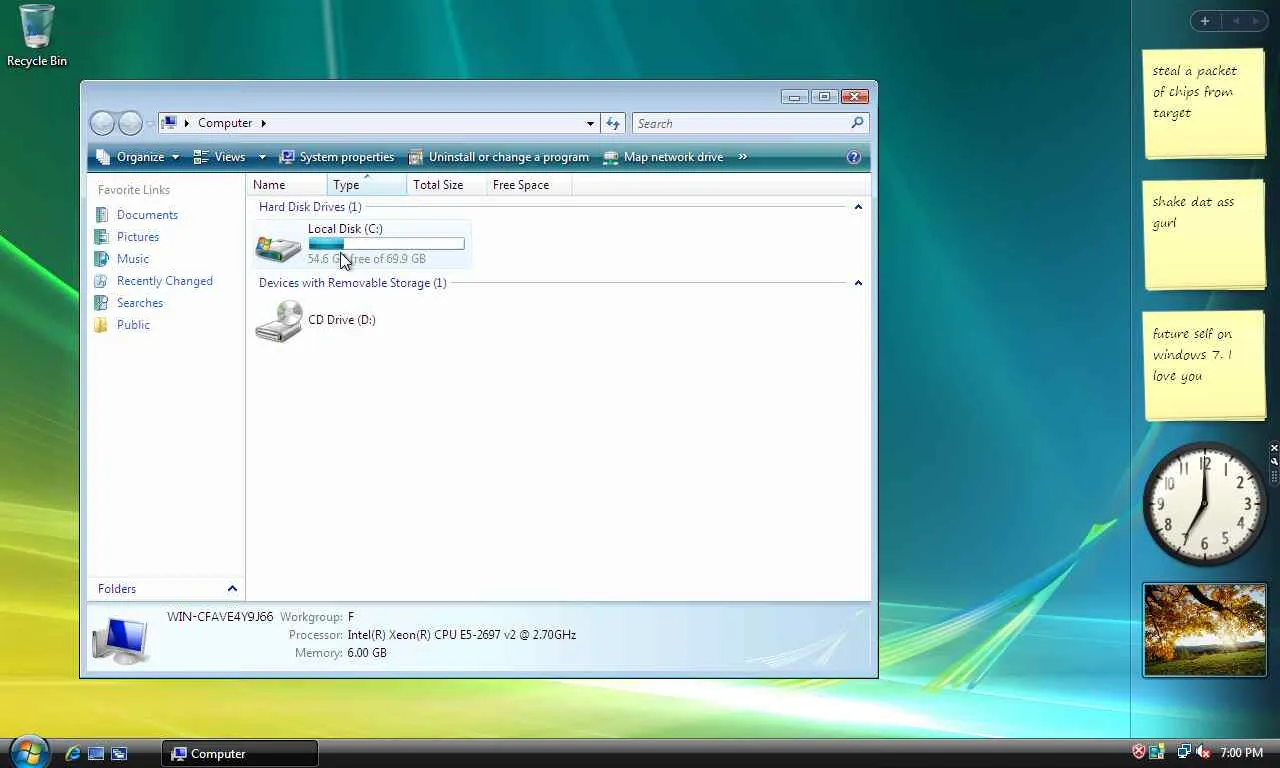Open the address bar history dropdown arrow
Viewport: 1280px width, 768px height.
pos(590,123)
